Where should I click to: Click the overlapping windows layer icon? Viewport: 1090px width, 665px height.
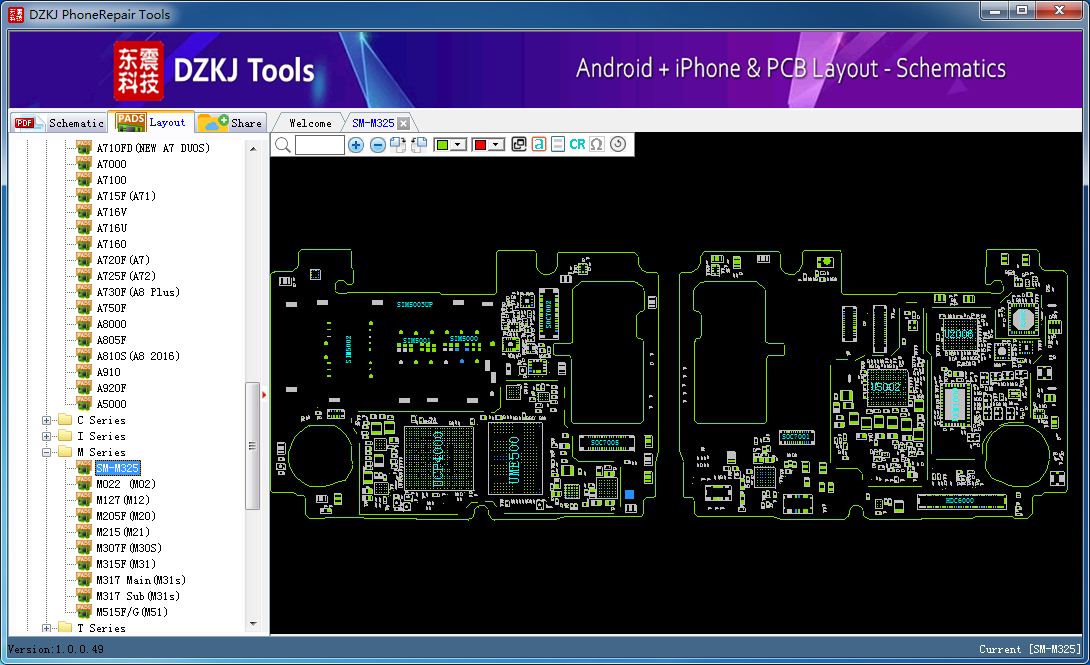tap(519, 145)
